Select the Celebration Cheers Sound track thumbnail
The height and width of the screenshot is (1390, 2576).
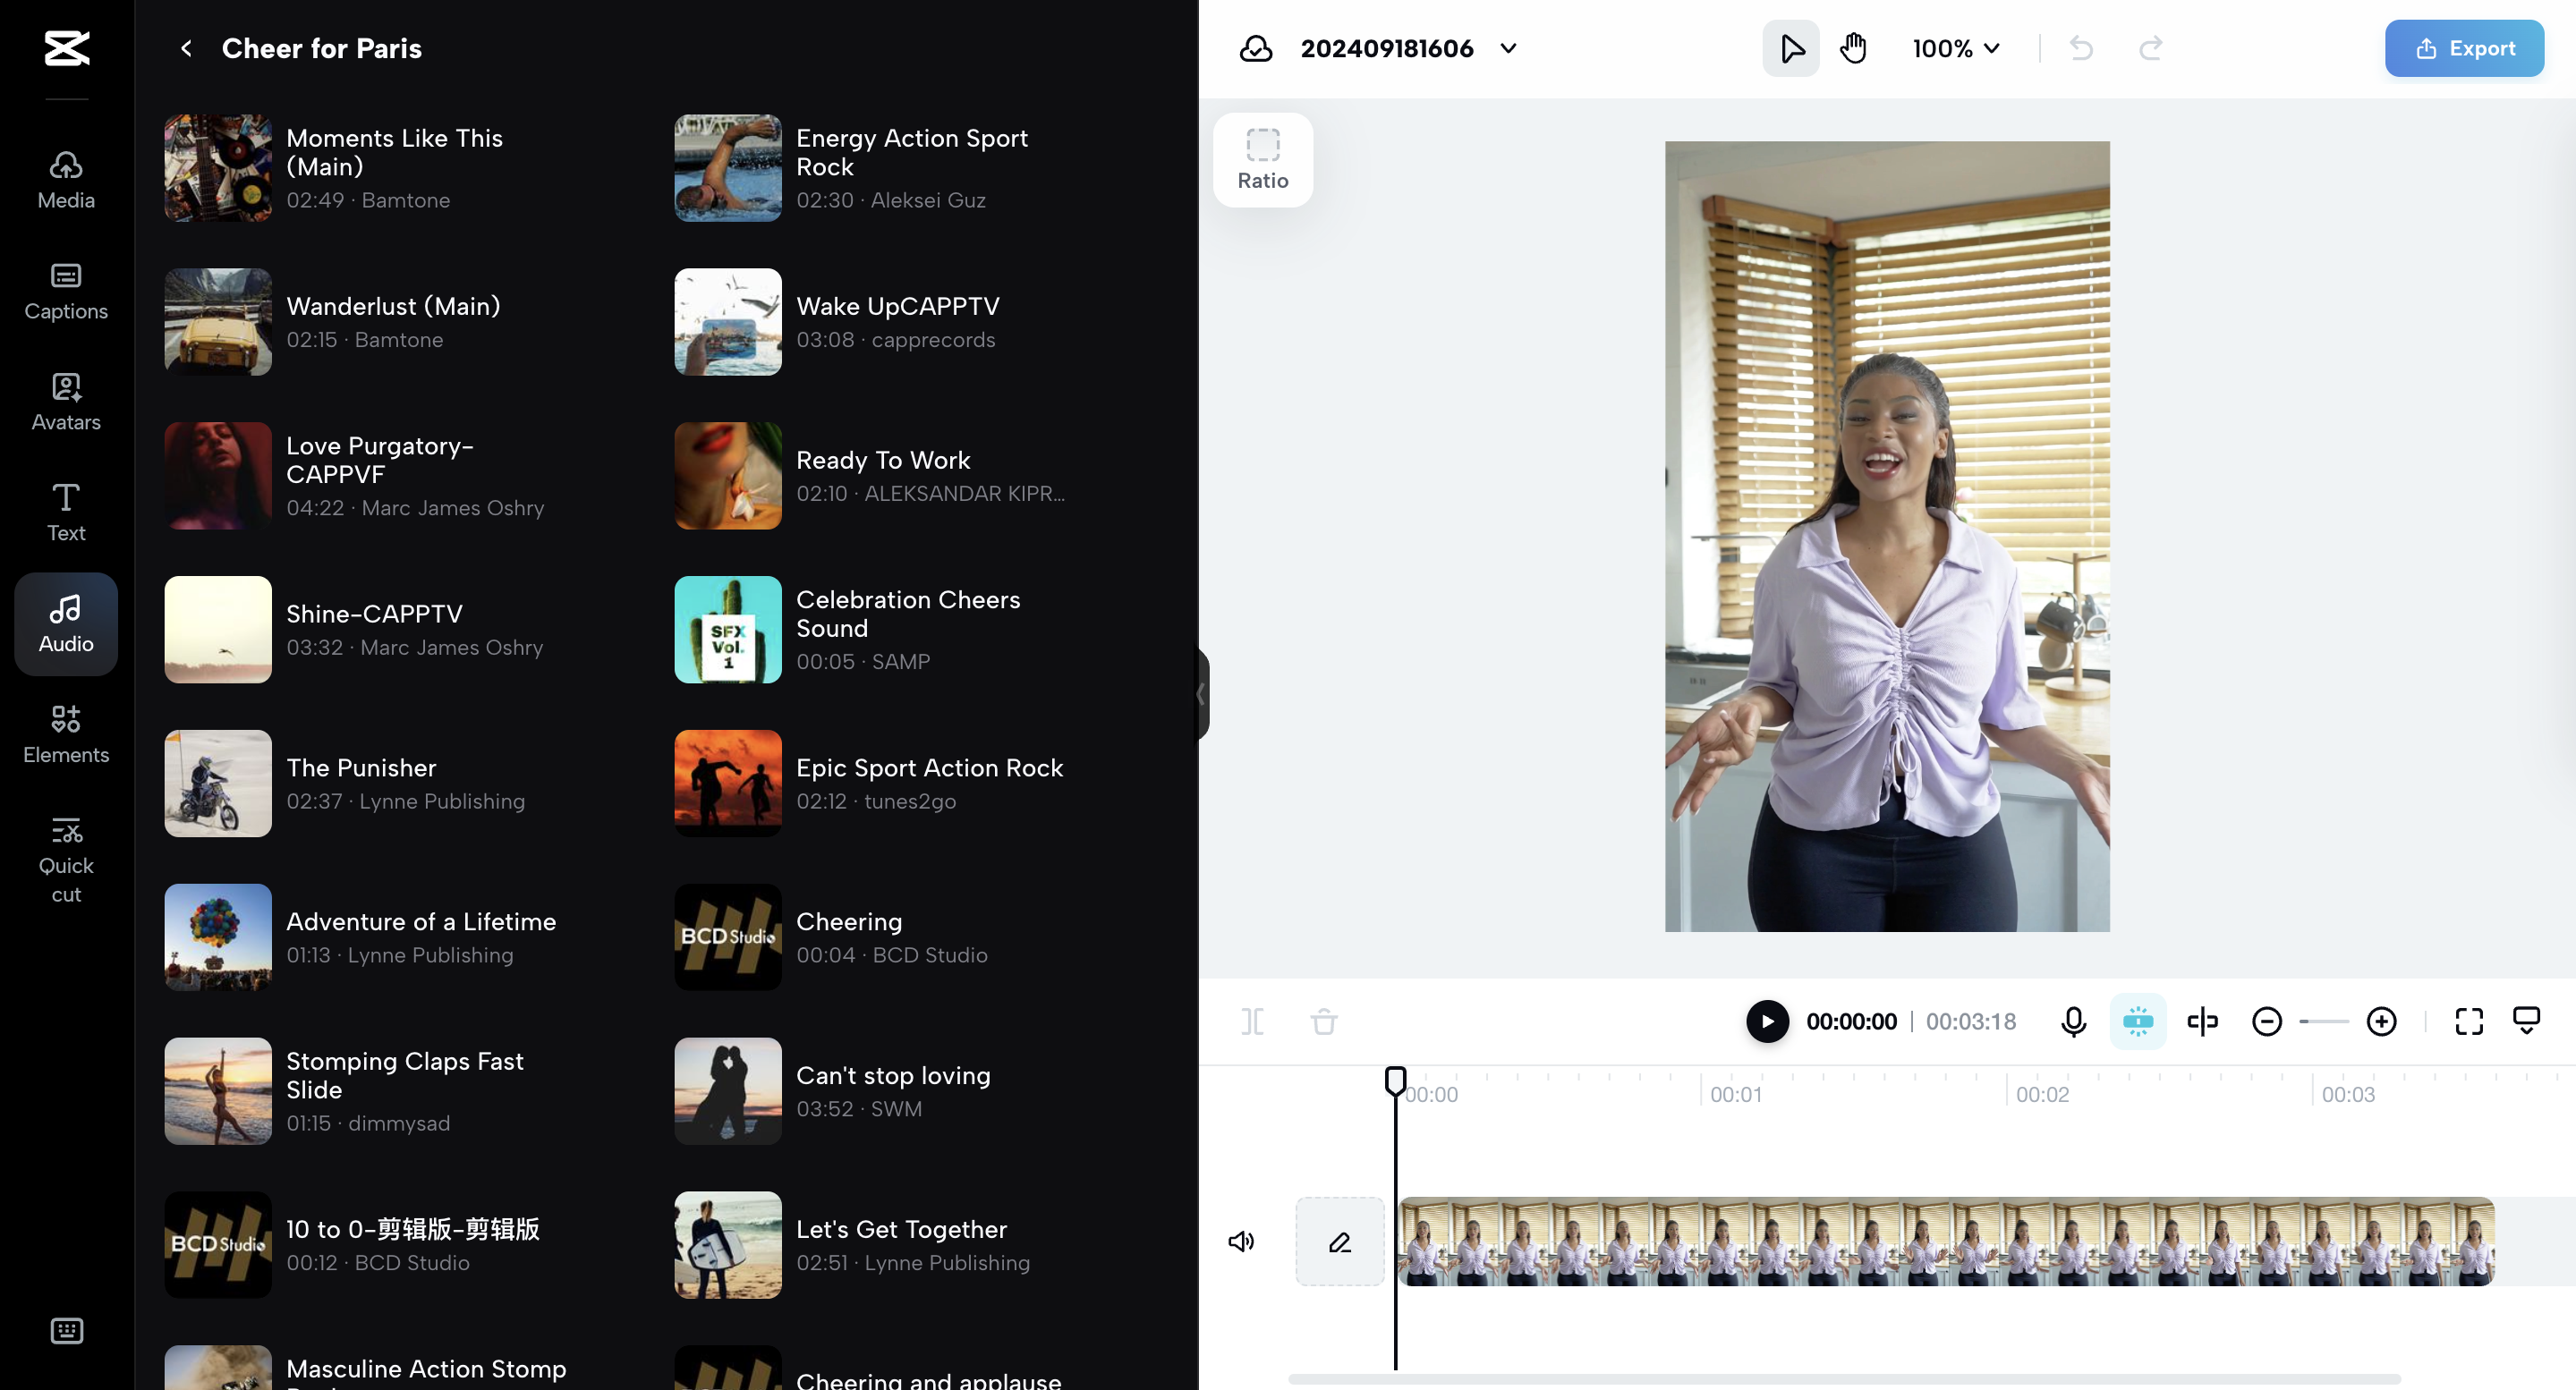(x=727, y=630)
